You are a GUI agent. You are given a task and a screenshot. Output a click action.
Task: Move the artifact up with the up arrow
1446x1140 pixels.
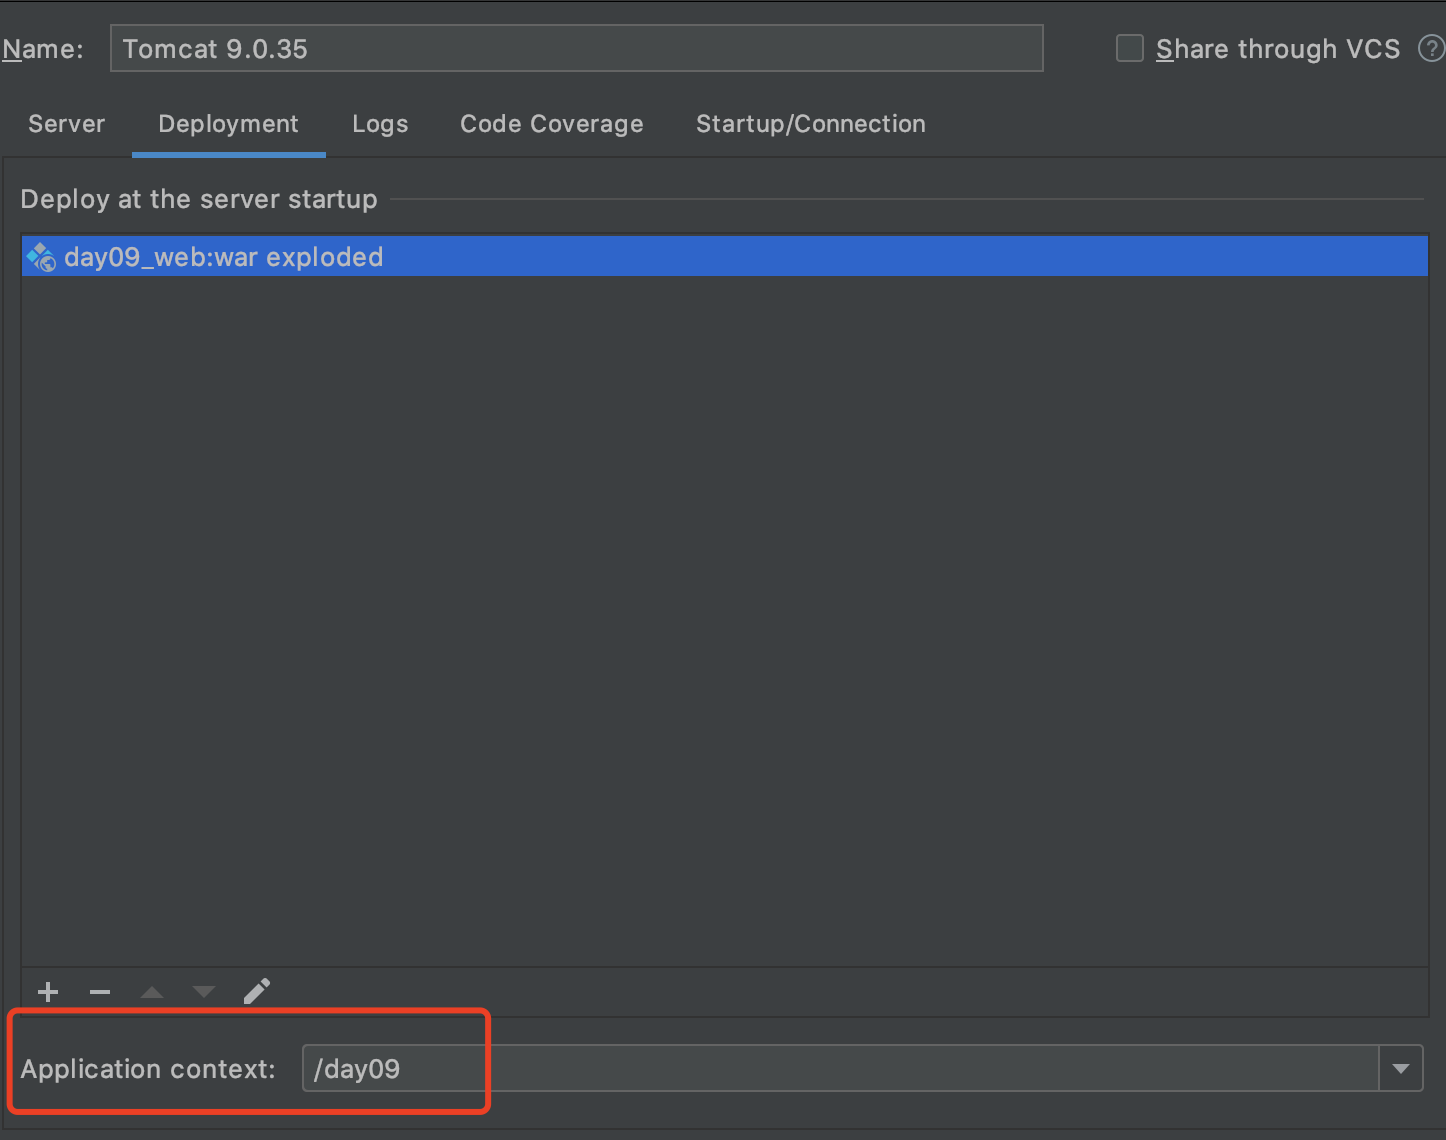pos(152,992)
